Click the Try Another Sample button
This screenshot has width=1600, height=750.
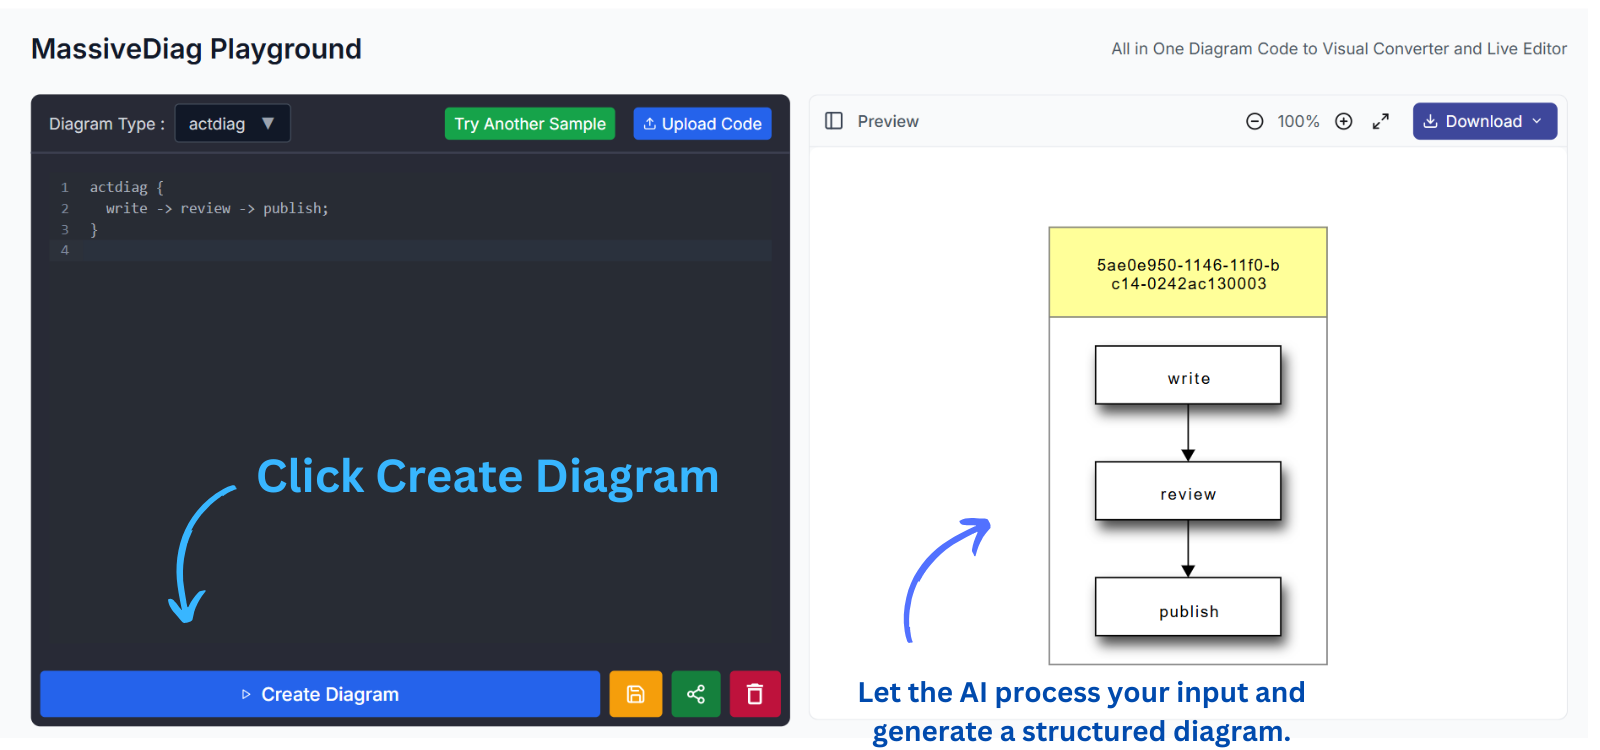[x=530, y=124]
